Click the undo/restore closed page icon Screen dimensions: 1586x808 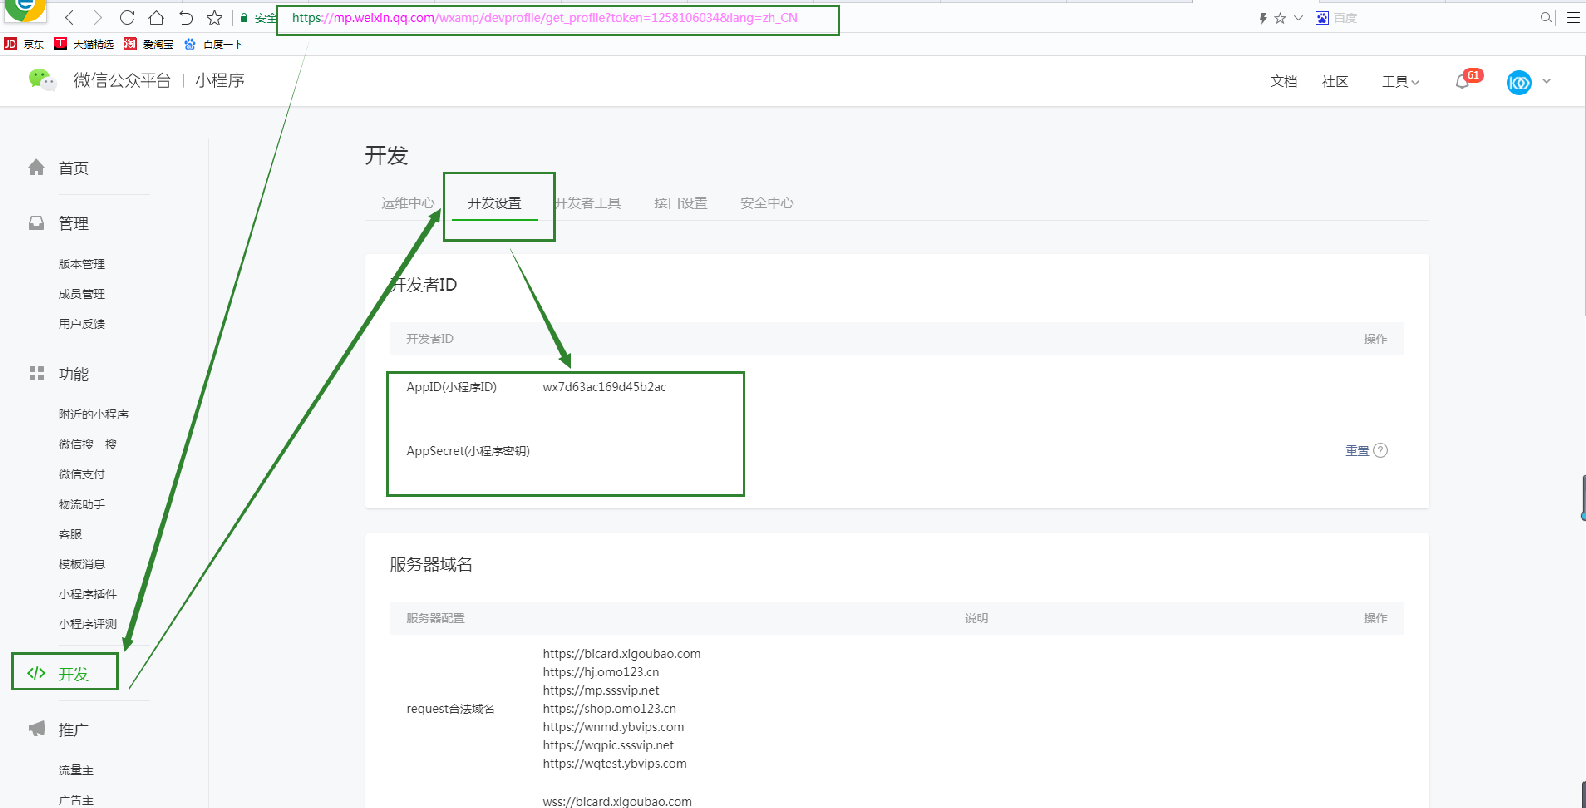tap(186, 18)
